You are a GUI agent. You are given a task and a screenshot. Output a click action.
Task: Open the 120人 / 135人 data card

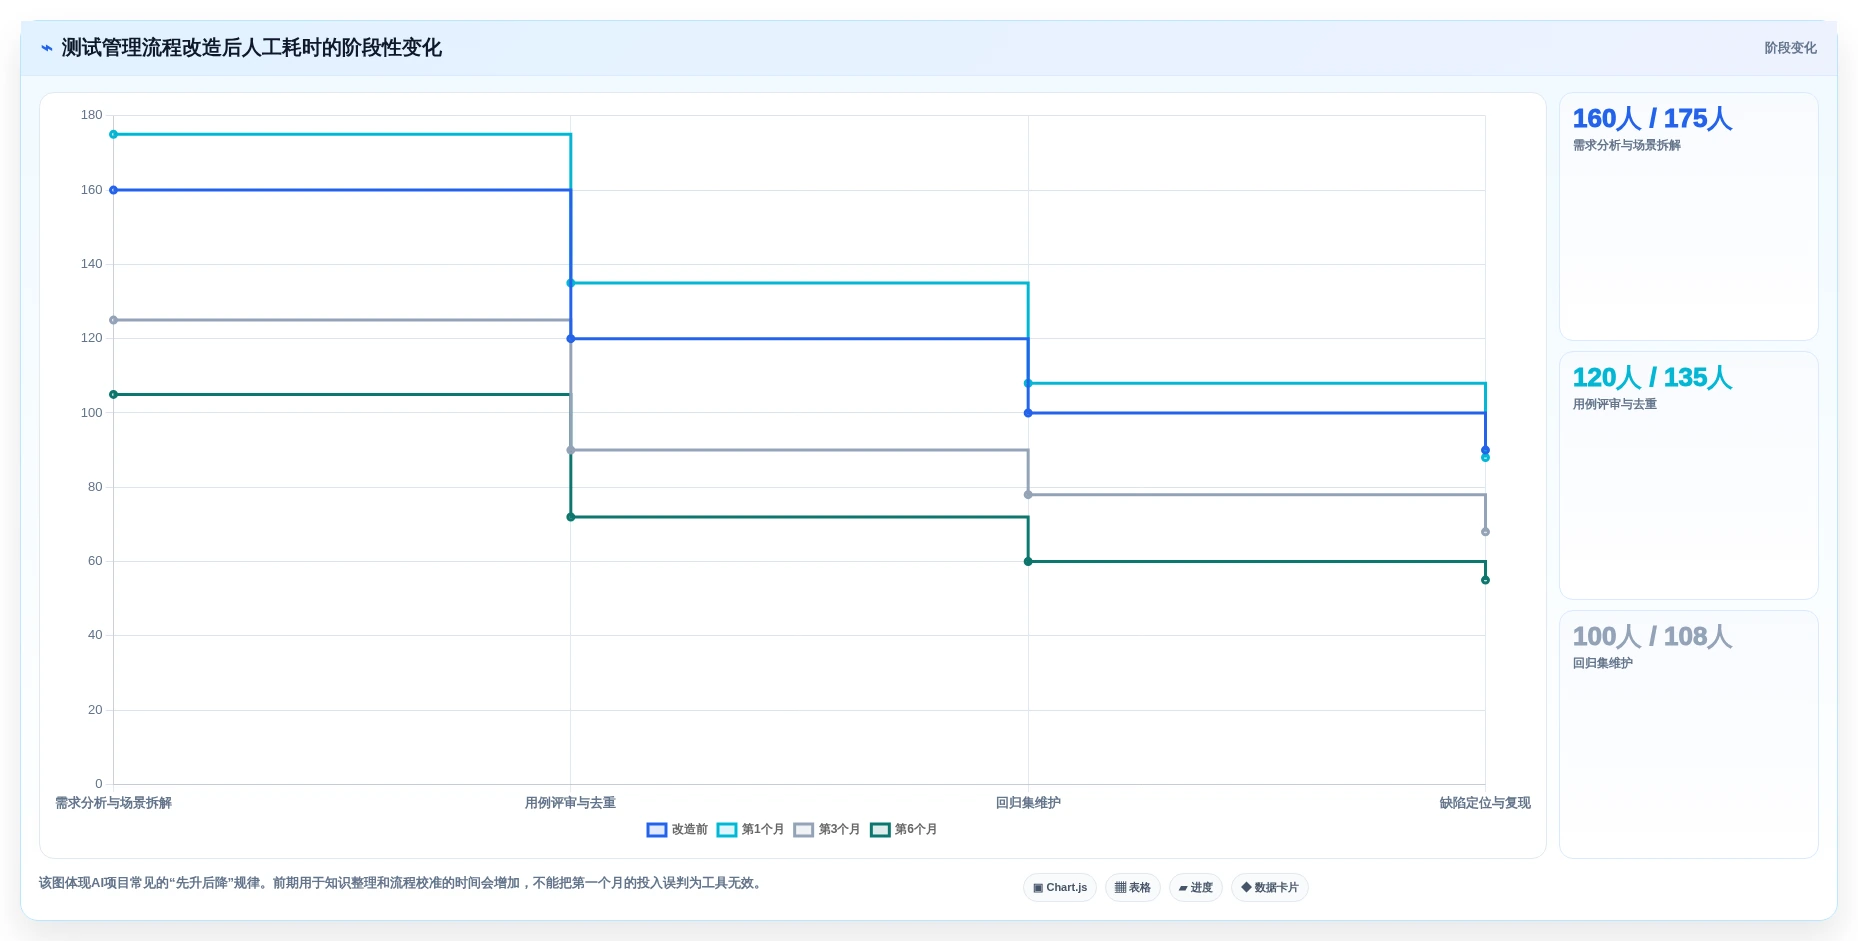[1689, 476]
